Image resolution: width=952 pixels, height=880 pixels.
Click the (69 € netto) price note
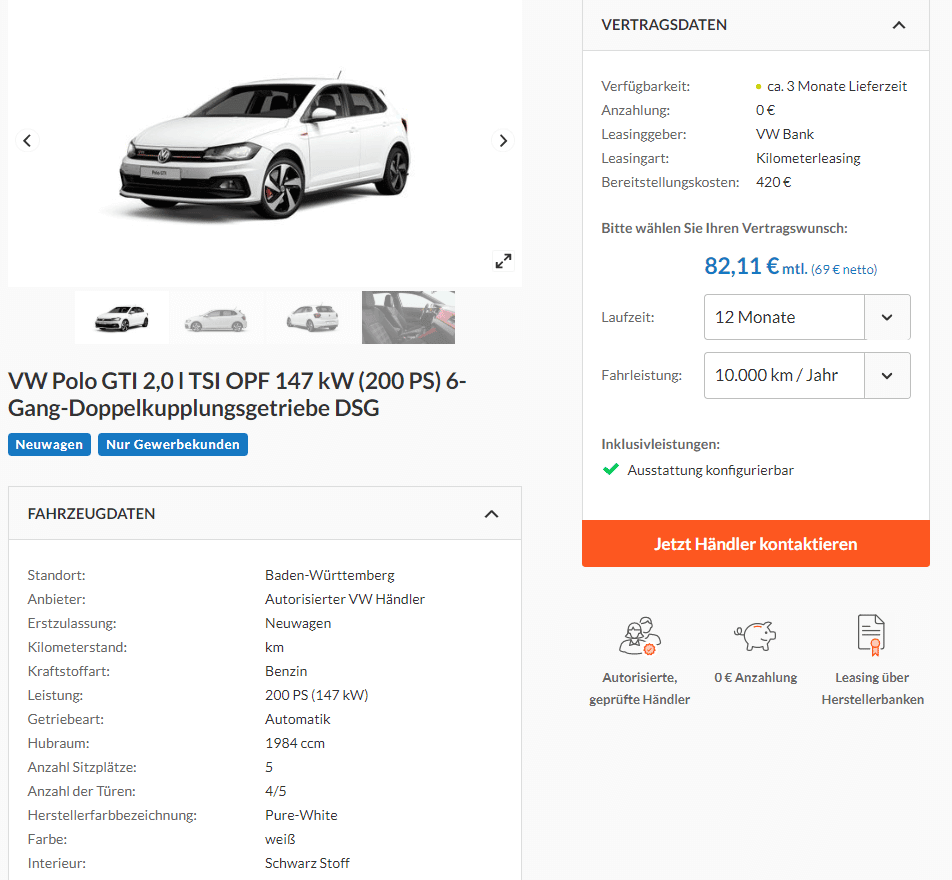844,270
